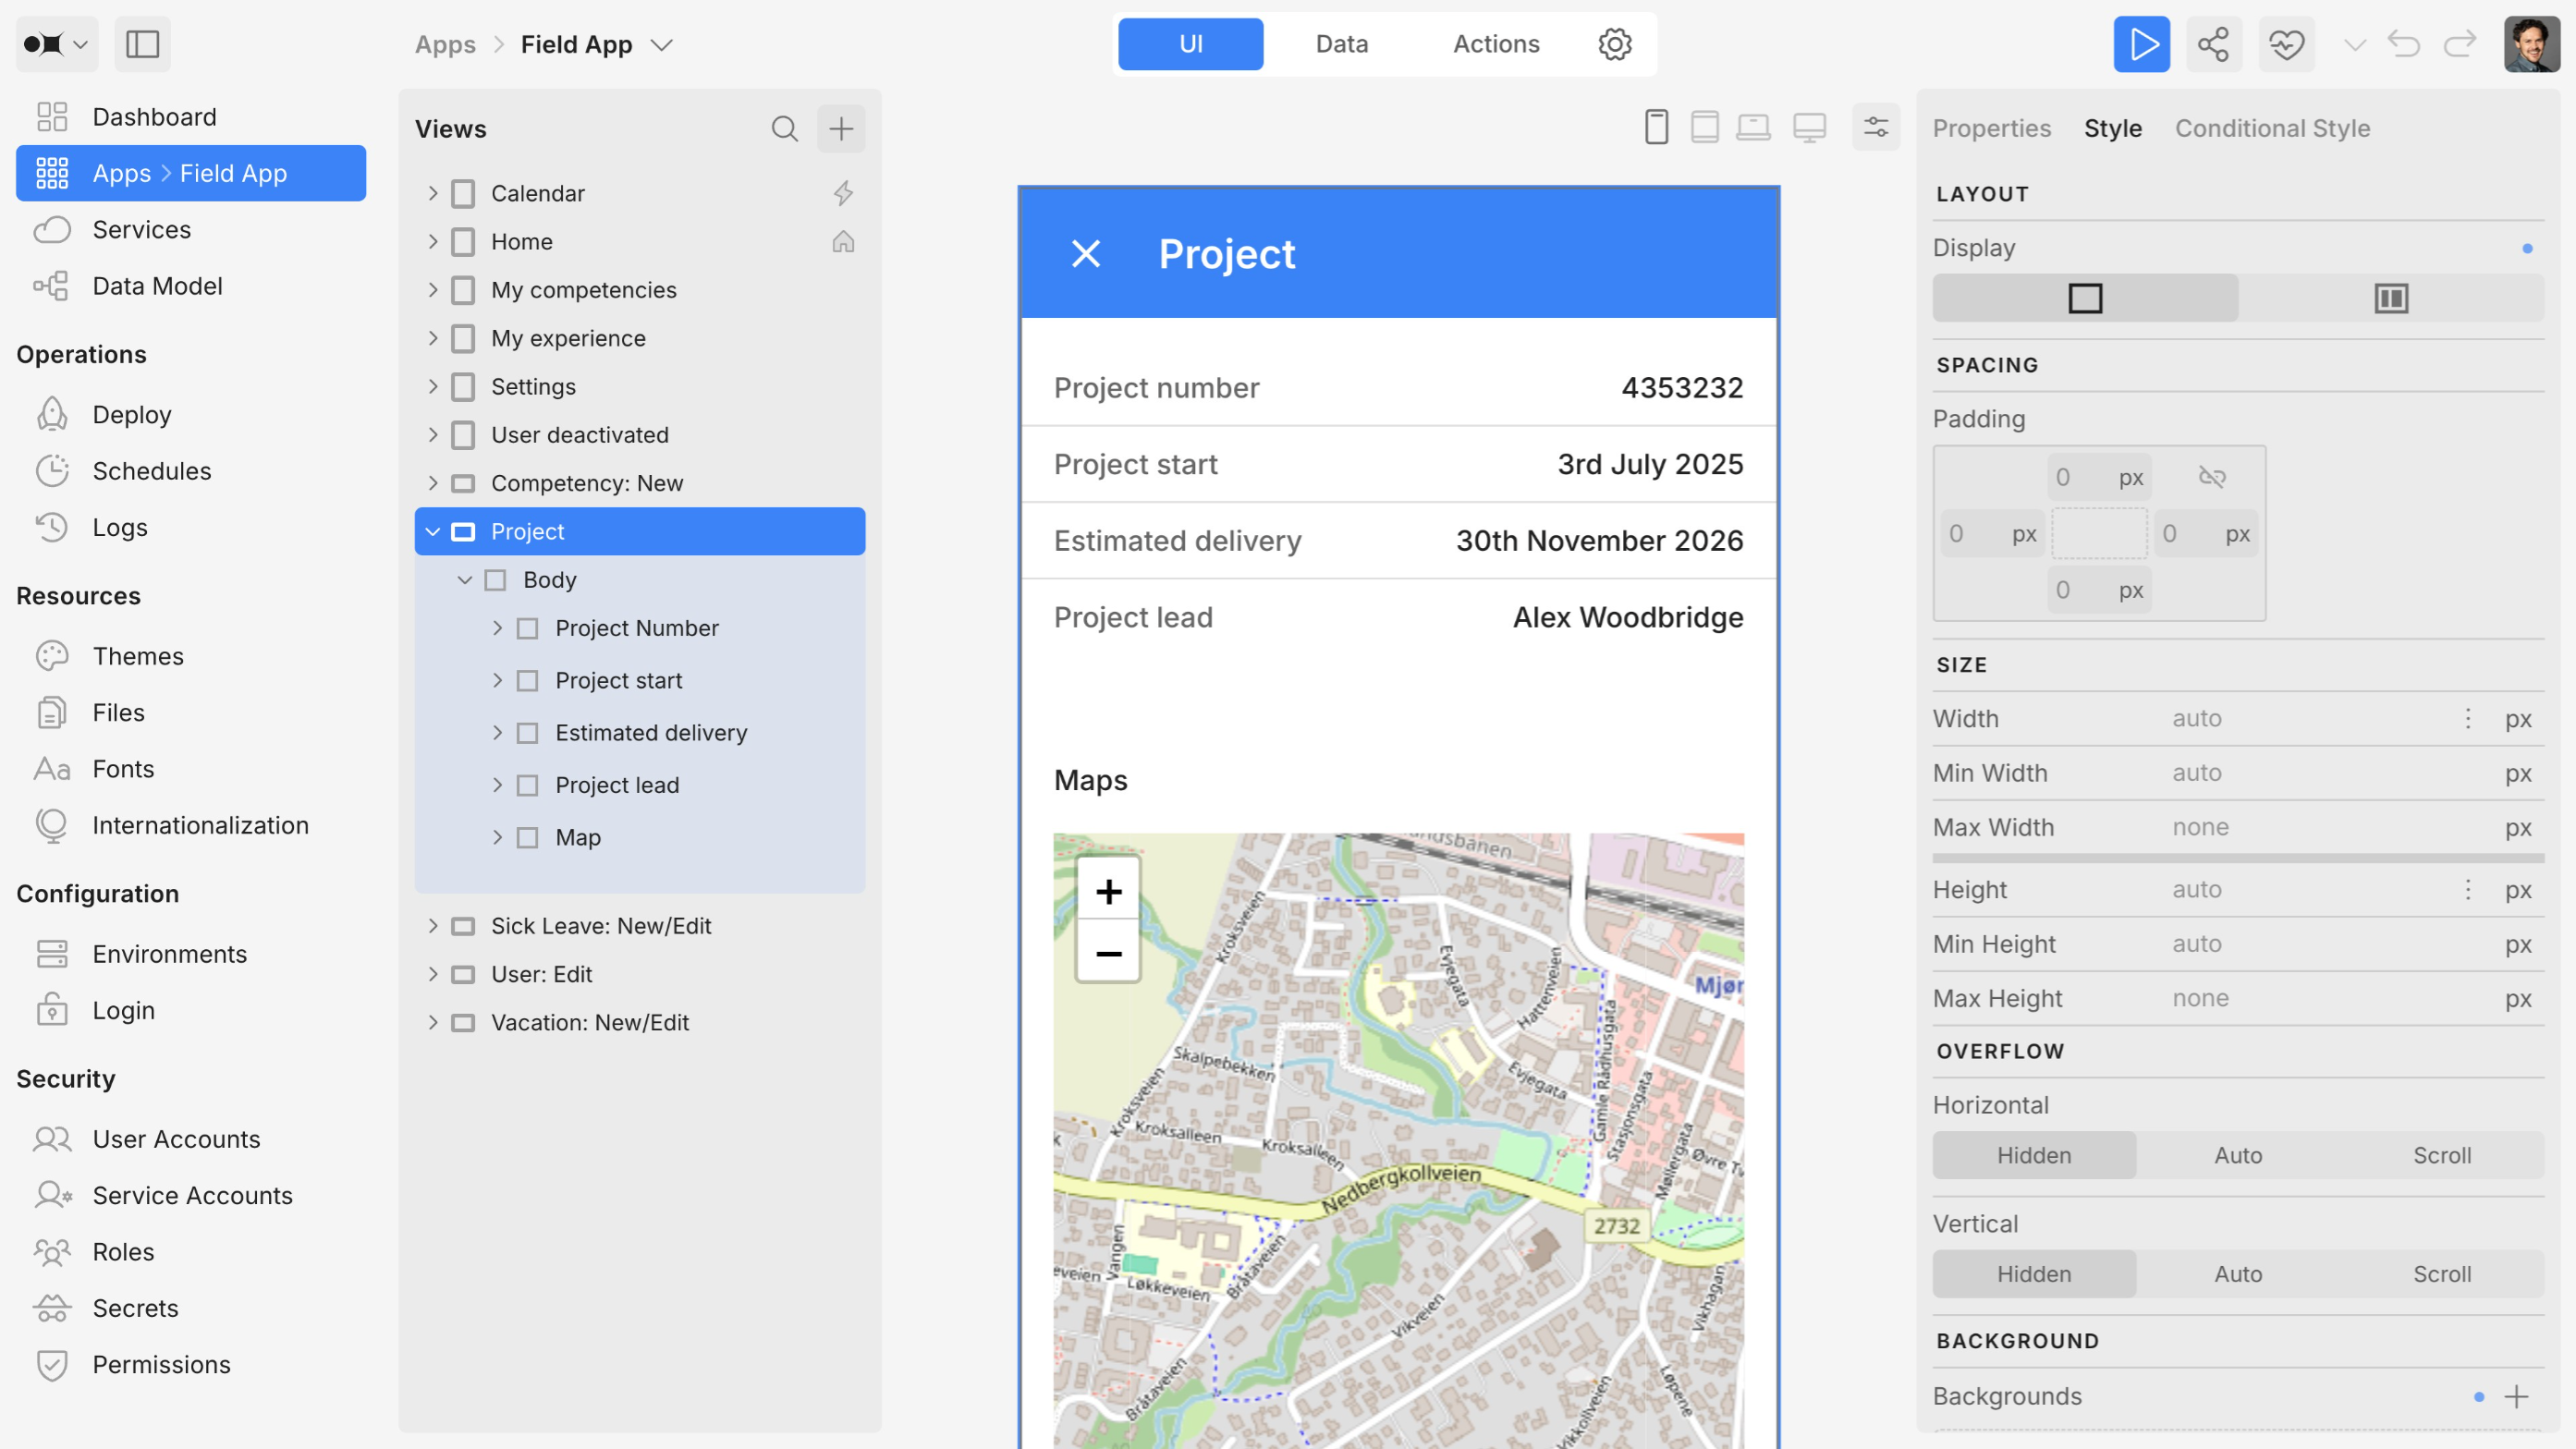This screenshot has width=2576, height=1449.
Task: Set vertical overflow to Auto
Action: [x=2237, y=1274]
